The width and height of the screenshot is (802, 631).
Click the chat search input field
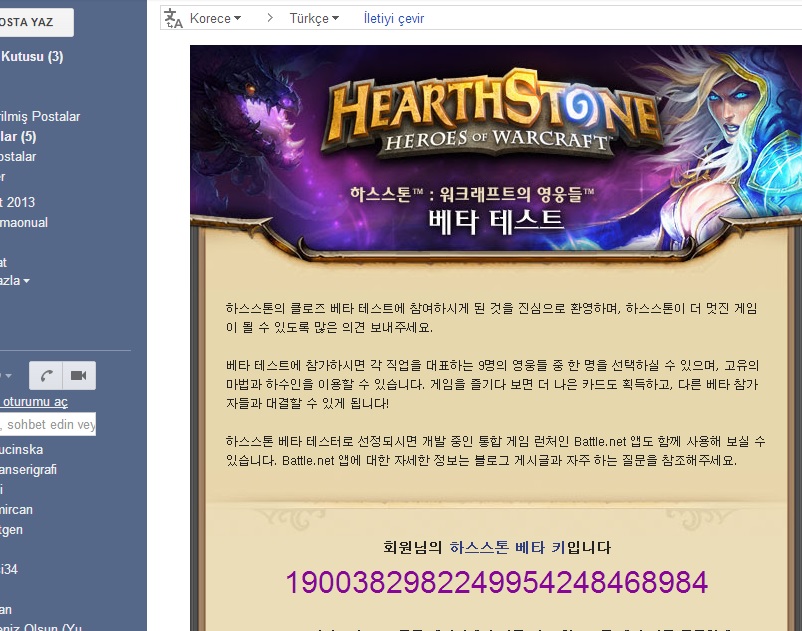48,424
